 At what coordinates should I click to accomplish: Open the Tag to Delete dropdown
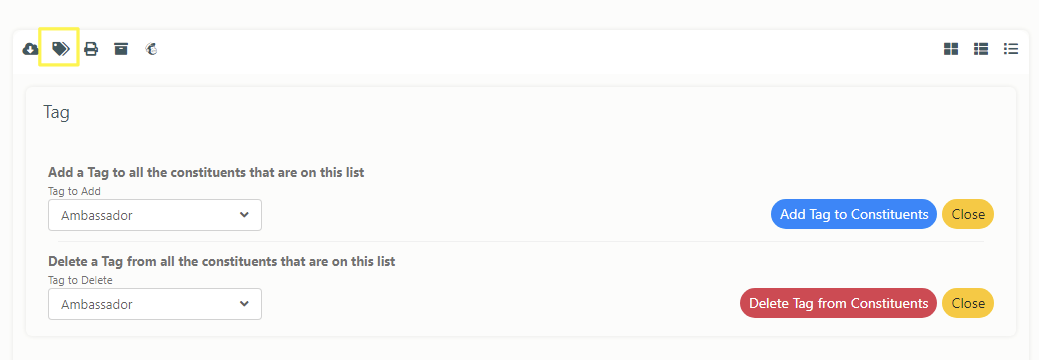click(155, 304)
